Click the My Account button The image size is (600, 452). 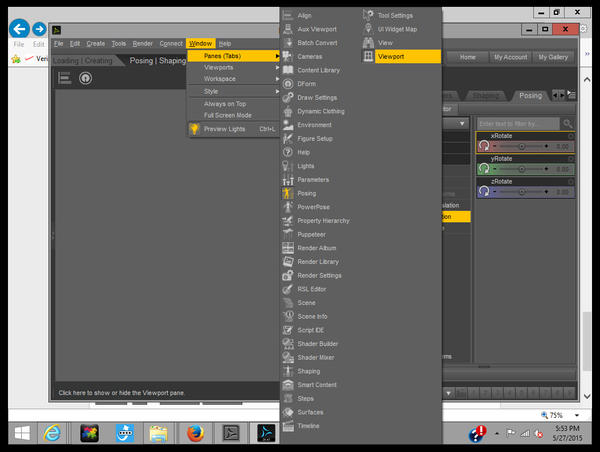(510, 57)
